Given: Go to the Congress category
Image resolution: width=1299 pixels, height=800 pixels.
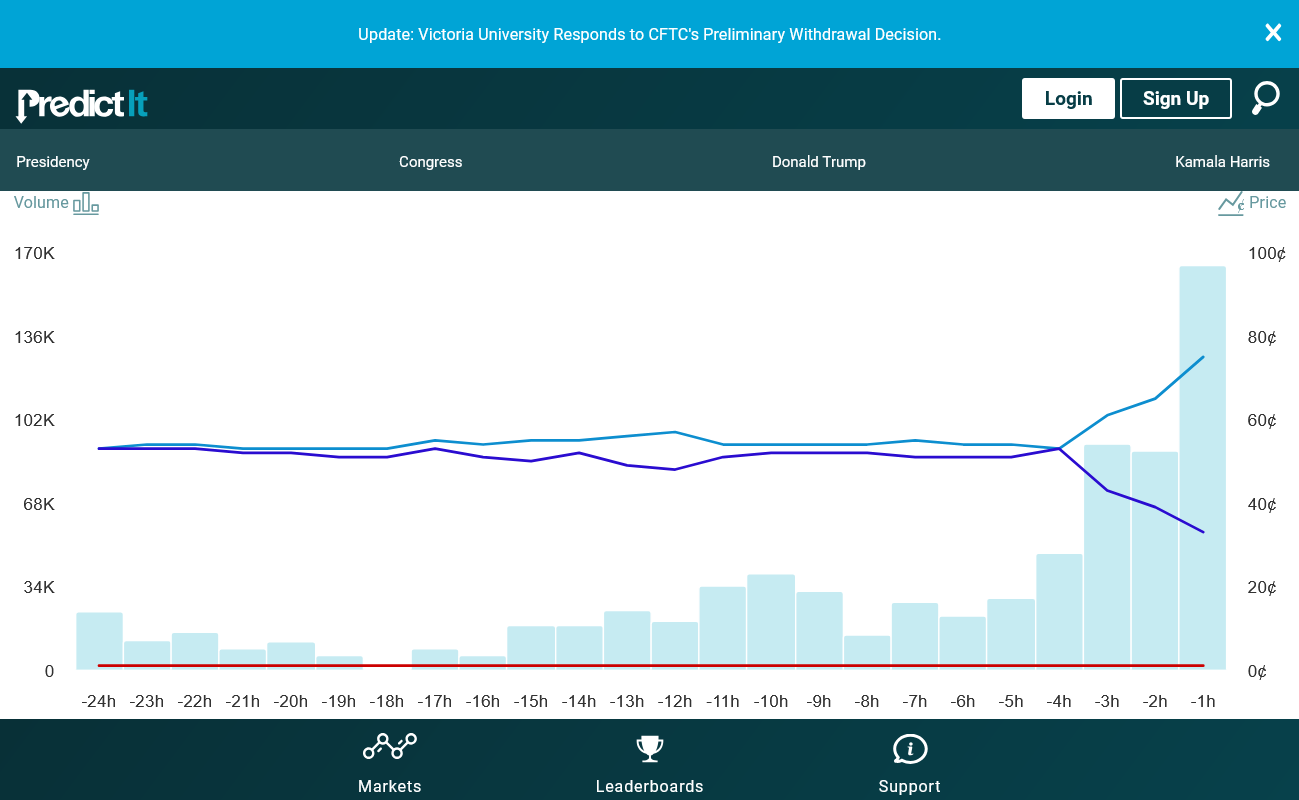Looking at the screenshot, I should click(431, 162).
